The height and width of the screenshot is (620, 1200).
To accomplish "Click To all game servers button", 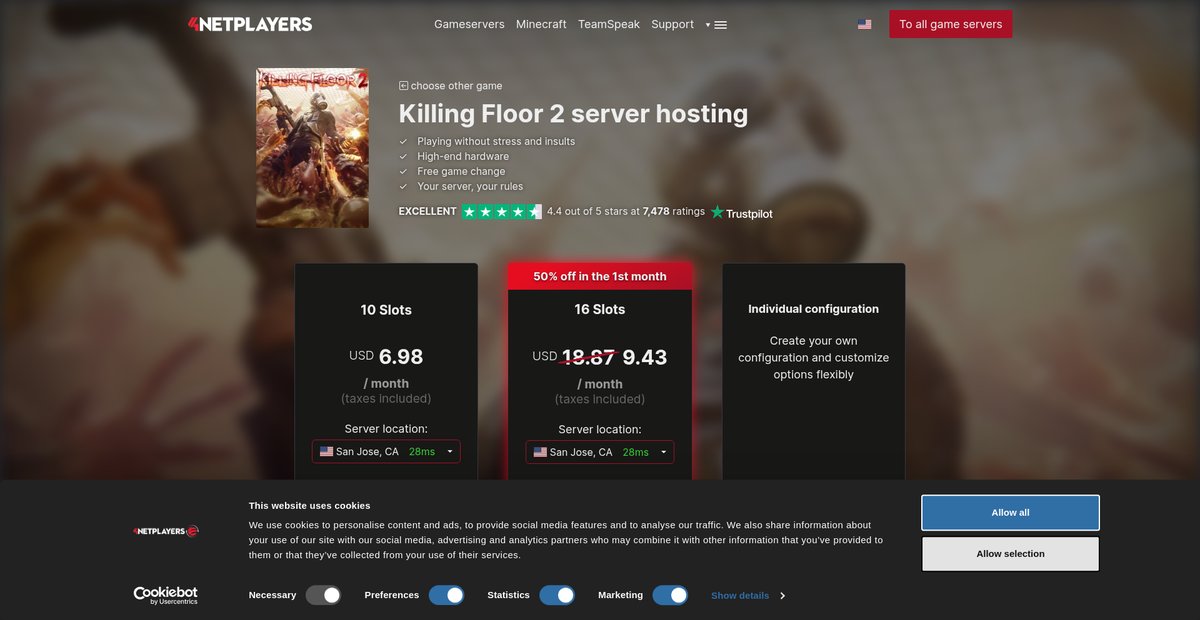I will click(x=951, y=24).
